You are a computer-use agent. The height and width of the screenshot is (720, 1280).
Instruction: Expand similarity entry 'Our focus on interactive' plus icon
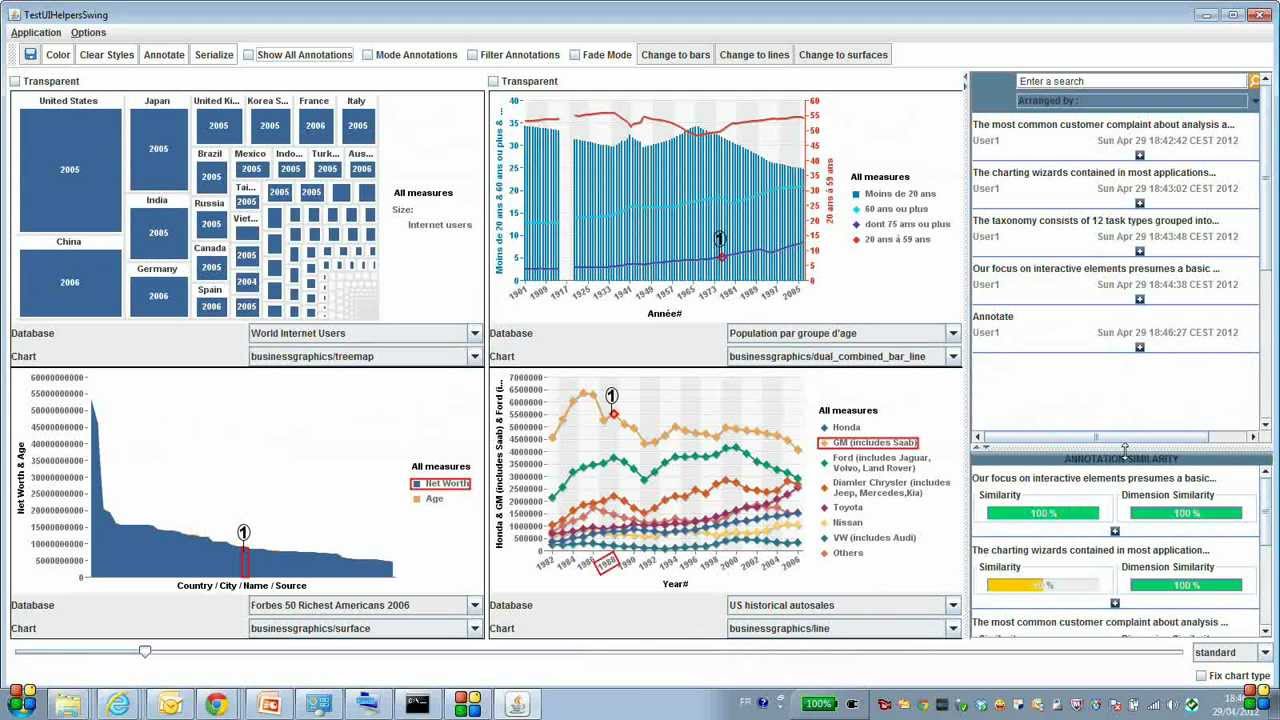[1115, 531]
